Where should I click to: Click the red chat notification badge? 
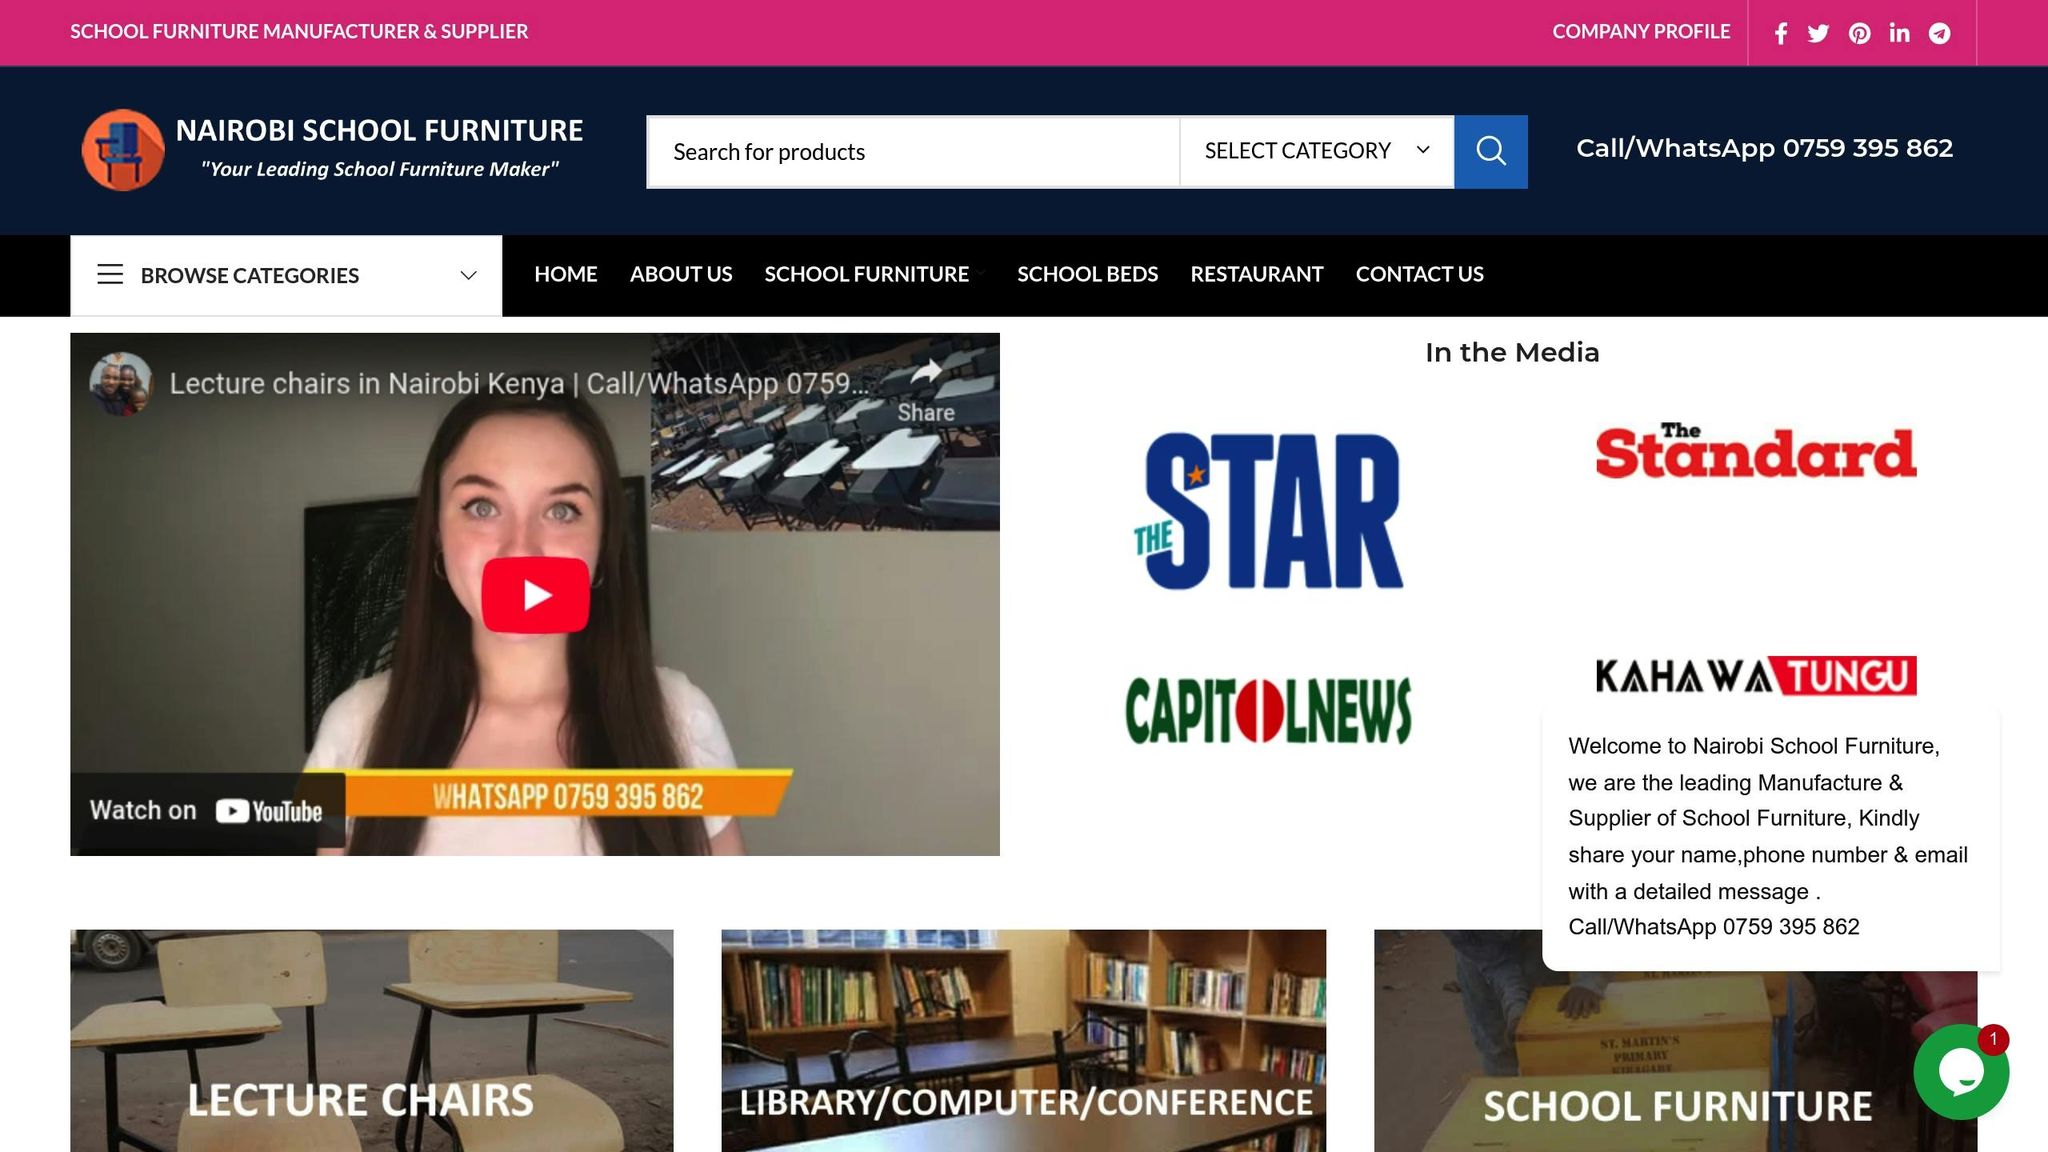coord(1993,1039)
